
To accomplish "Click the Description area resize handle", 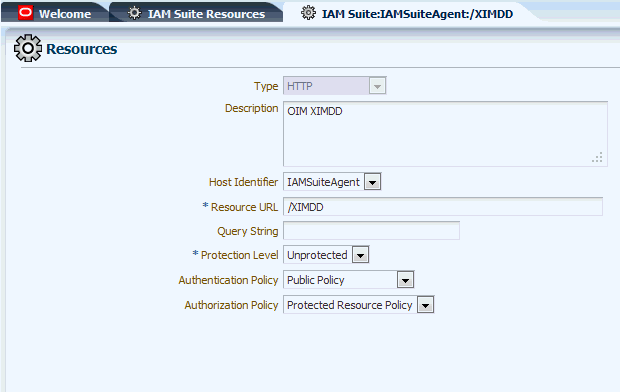I will click(597, 157).
